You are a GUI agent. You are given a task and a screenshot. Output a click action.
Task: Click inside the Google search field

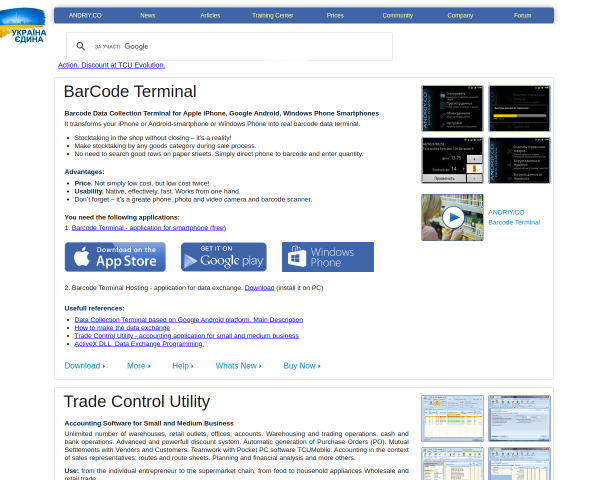click(230, 46)
